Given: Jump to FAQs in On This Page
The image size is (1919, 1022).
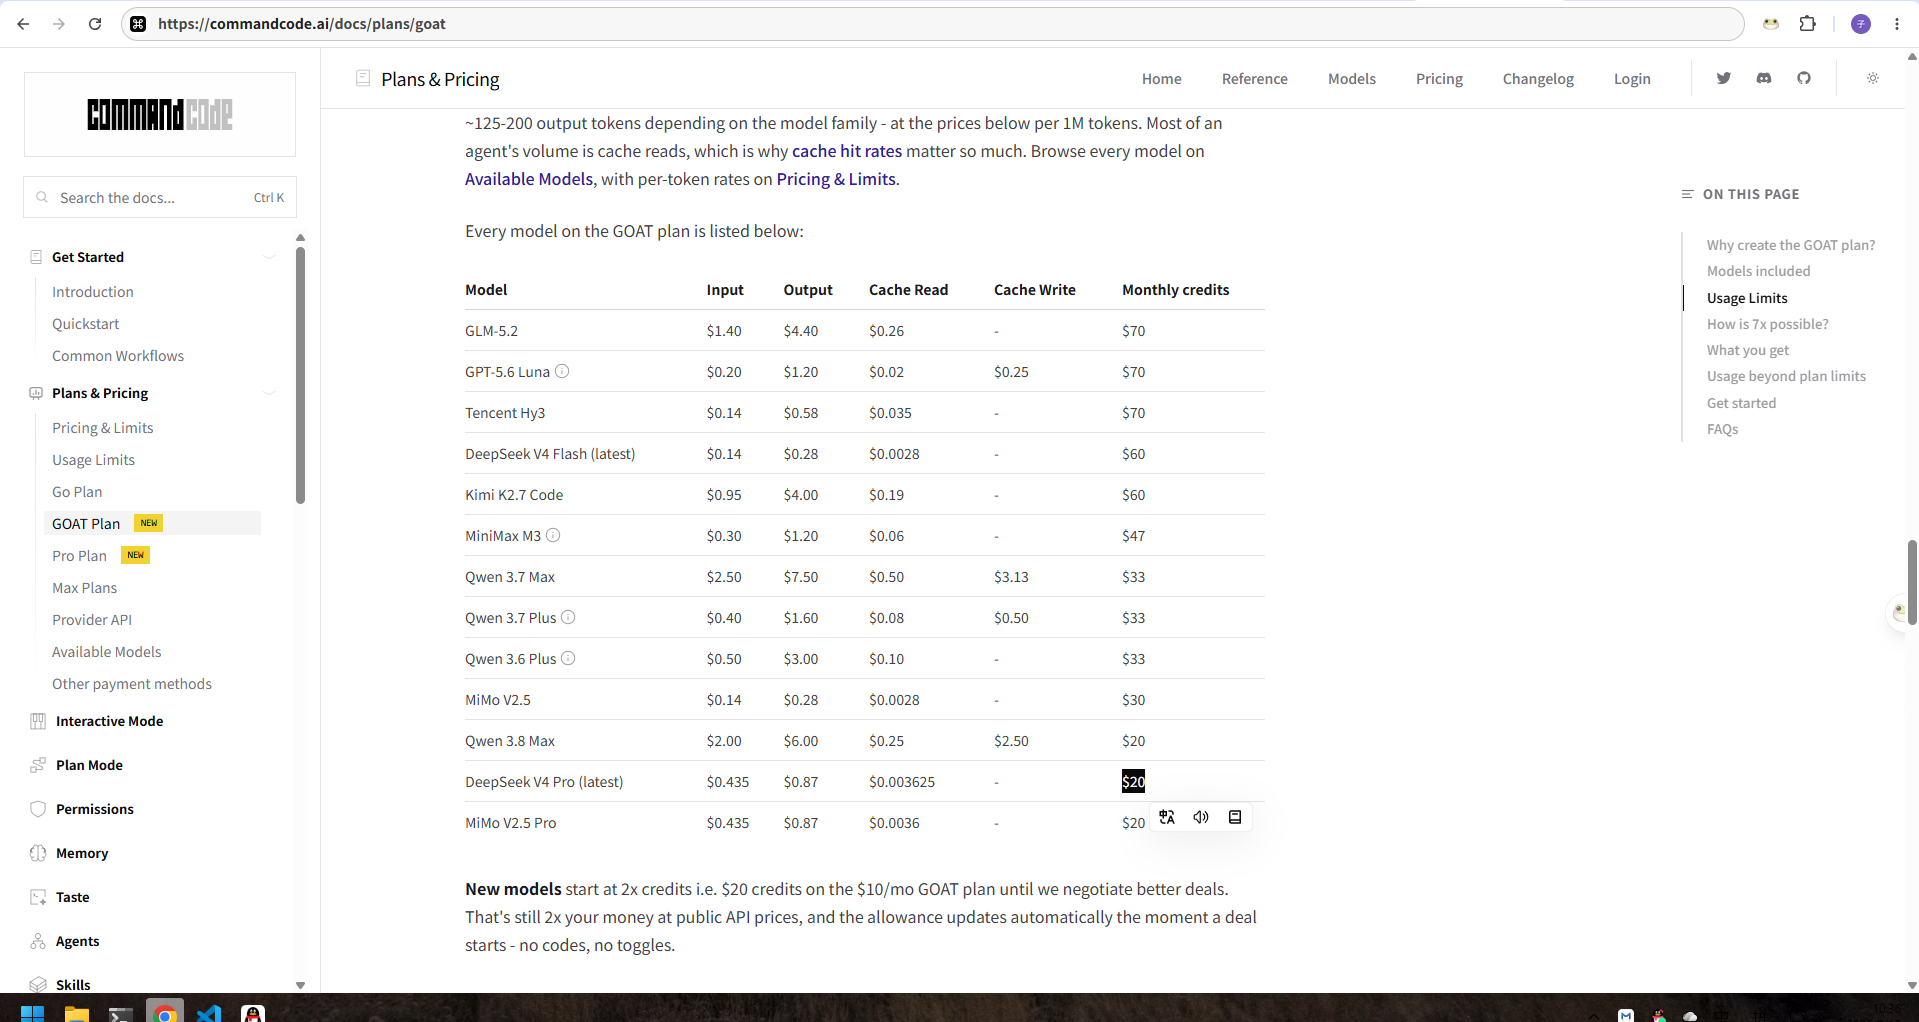Looking at the screenshot, I should (x=1723, y=429).
